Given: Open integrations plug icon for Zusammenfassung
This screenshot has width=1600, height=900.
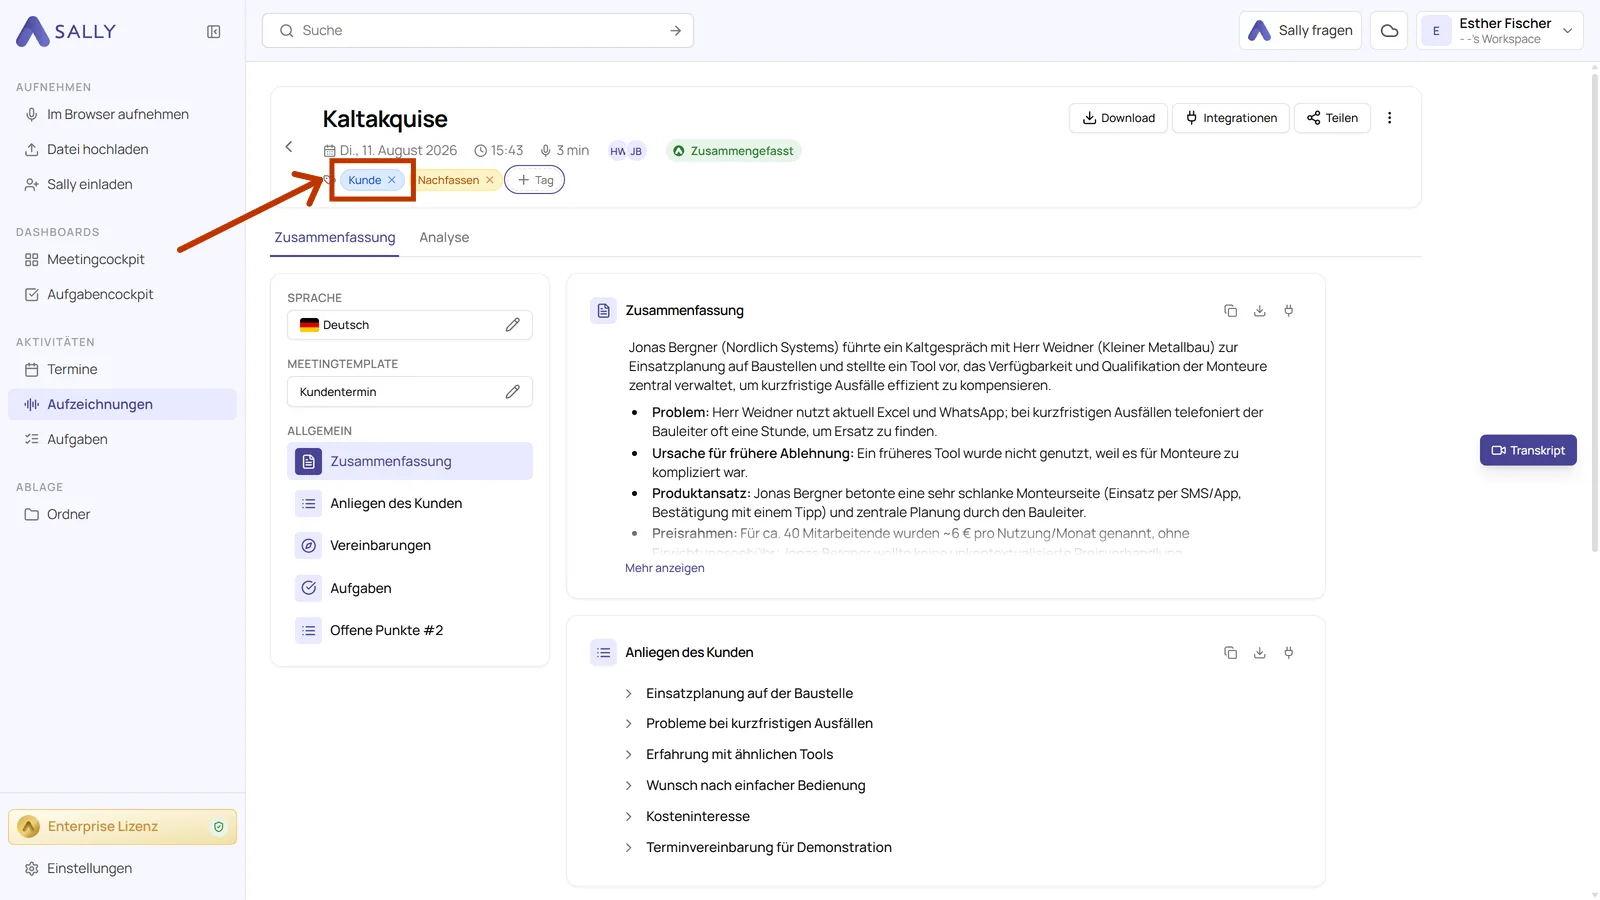Looking at the screenshot, I should point(1289,311).
